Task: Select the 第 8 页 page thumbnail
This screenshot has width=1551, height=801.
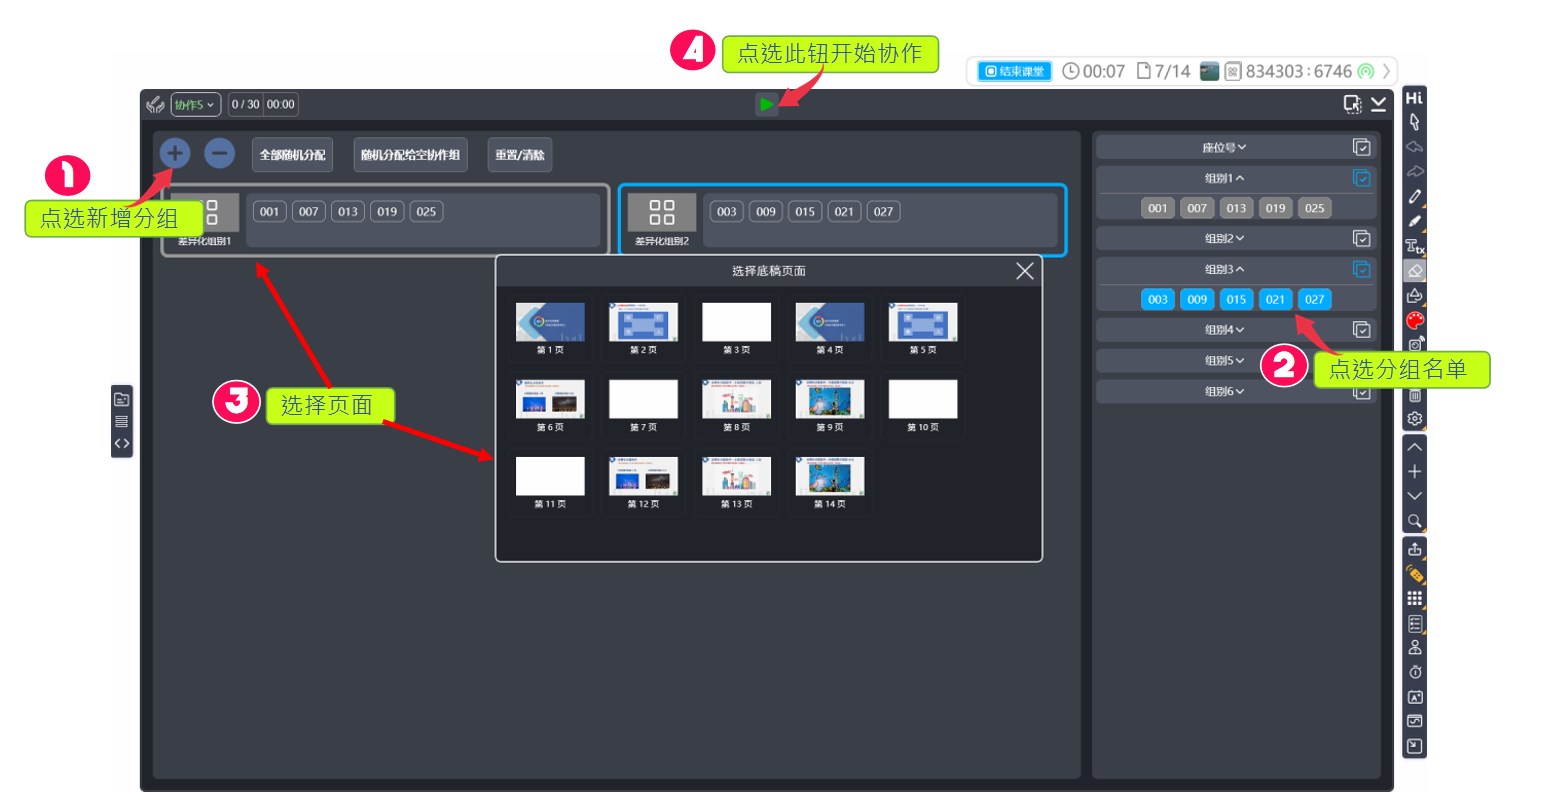Action: click(736, 404)
